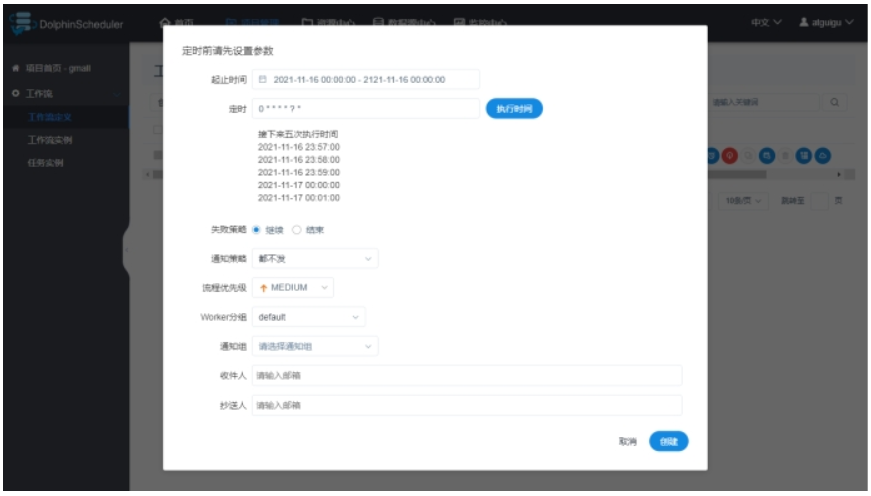Viewport: 871px width, 496px height.
Task: Click the 2021-11-16 23:57:00 execution time
Action: [299, 147]
